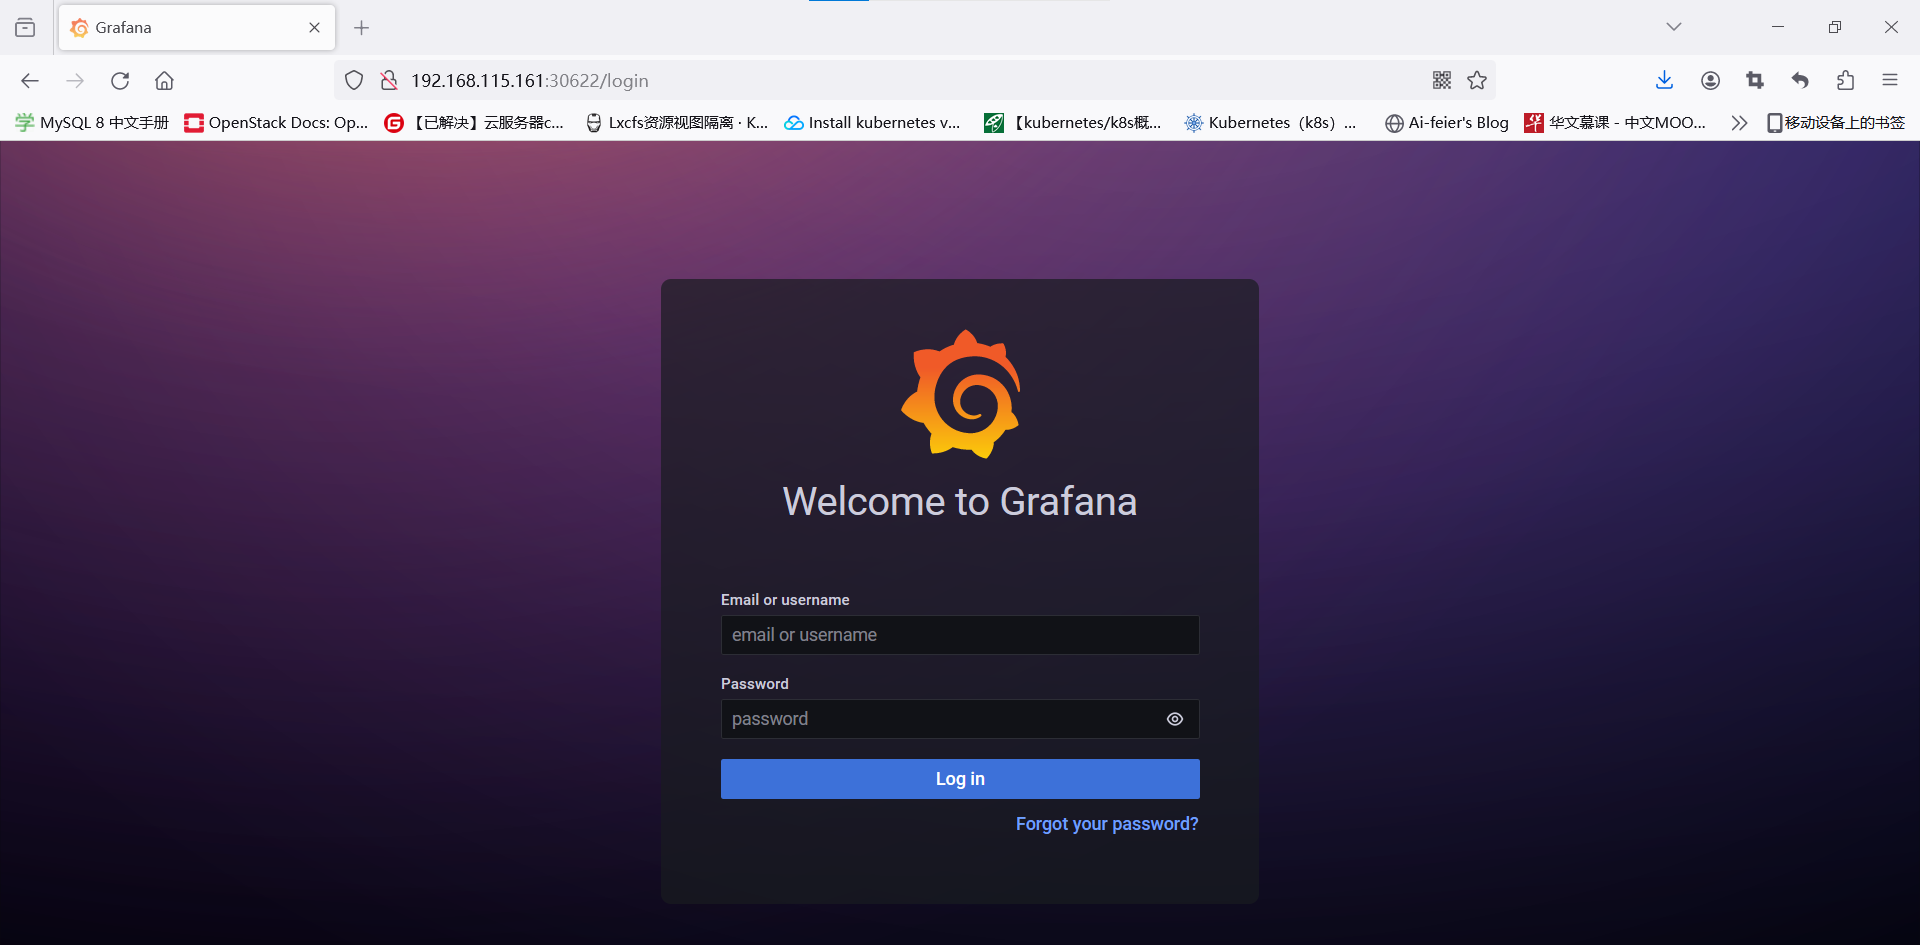This screenshot has height=945, width=1920.
Task: Reload the current page
Action: (120, 81)
